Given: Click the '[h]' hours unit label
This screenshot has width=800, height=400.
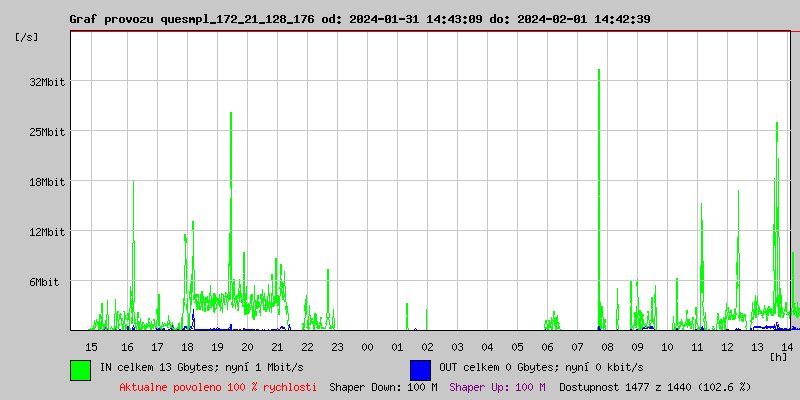Looking at the screenshot, I should (778, 356).
